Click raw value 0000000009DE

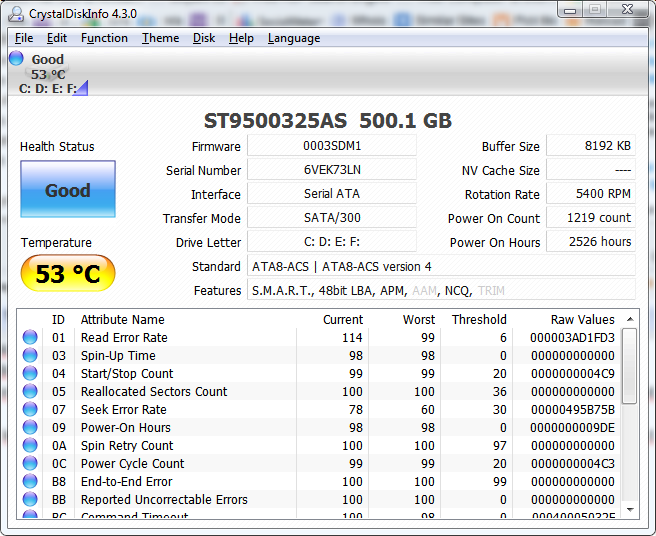pyautogui.click(x=572, y=427)
